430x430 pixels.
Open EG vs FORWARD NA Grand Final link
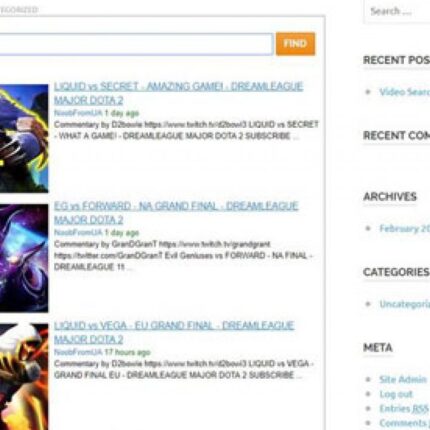click(176, 213)
